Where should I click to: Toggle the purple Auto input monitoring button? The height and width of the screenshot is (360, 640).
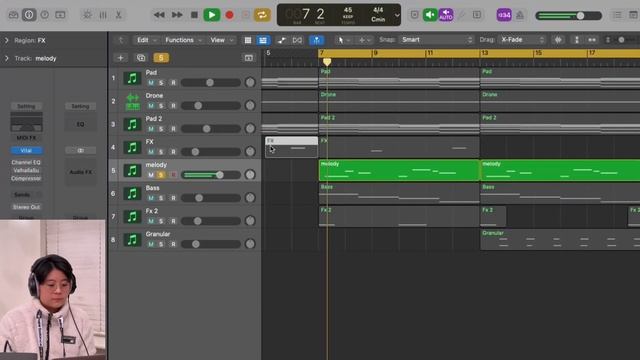point(446,15)
